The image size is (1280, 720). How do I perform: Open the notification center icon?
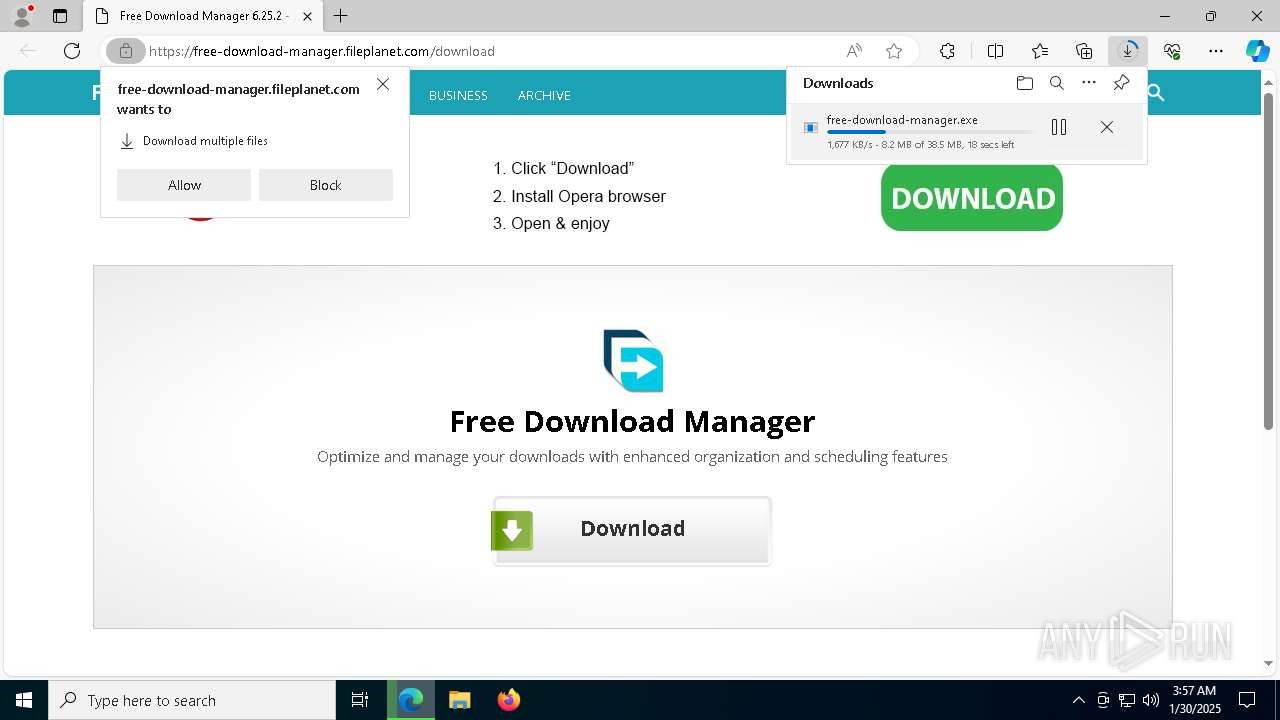[1247, 700]
